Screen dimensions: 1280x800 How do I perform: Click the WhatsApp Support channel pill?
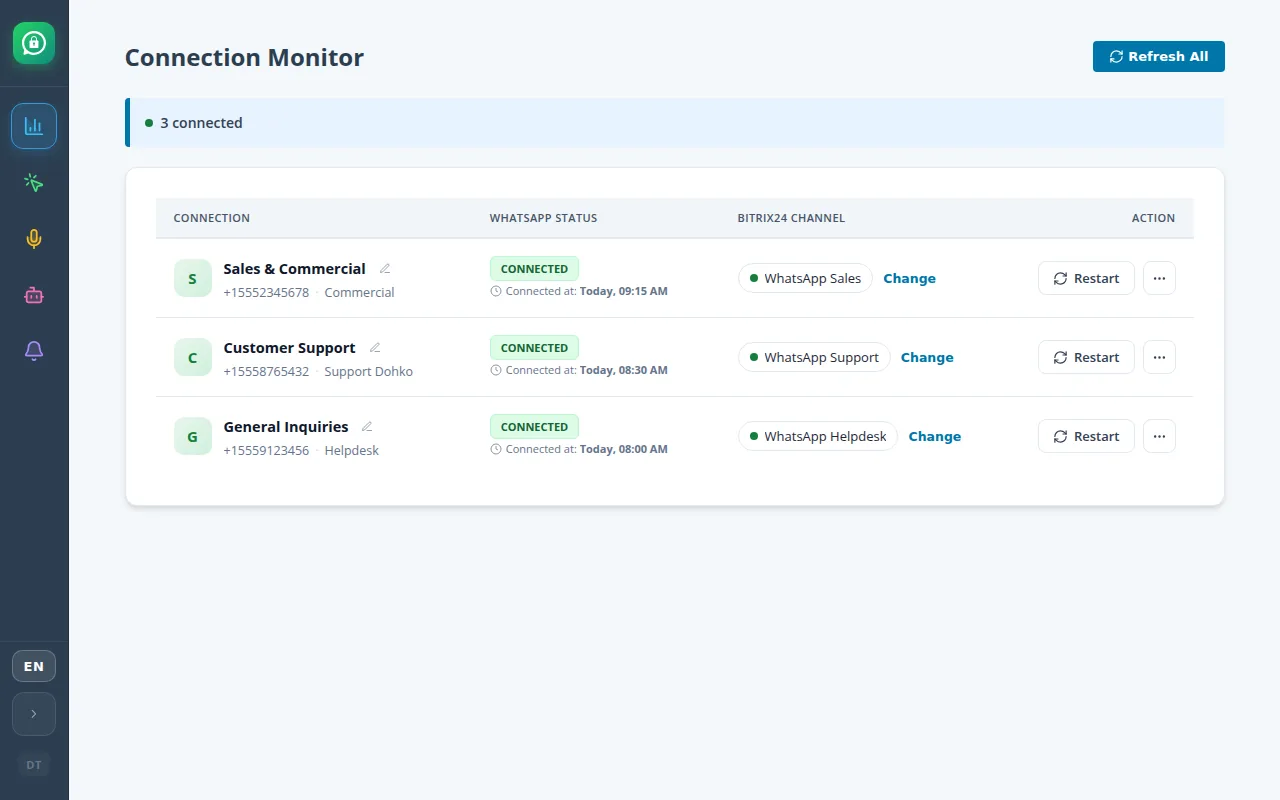pyautogui.click(x=814, y=357)
